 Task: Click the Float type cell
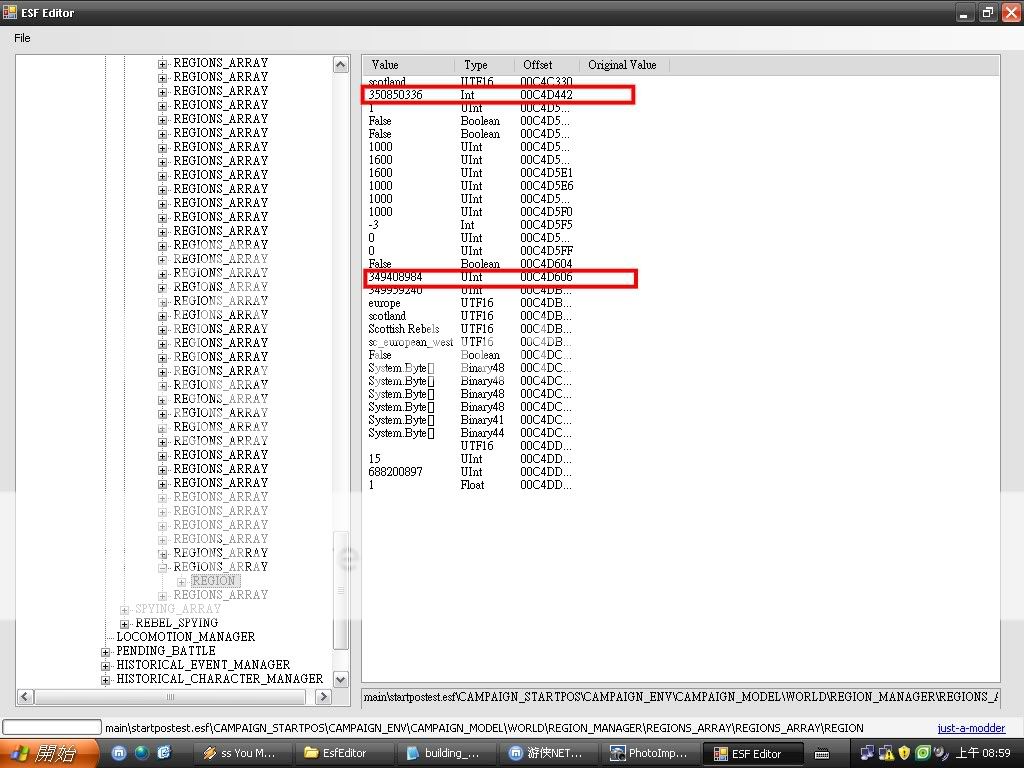click(472, 485)
